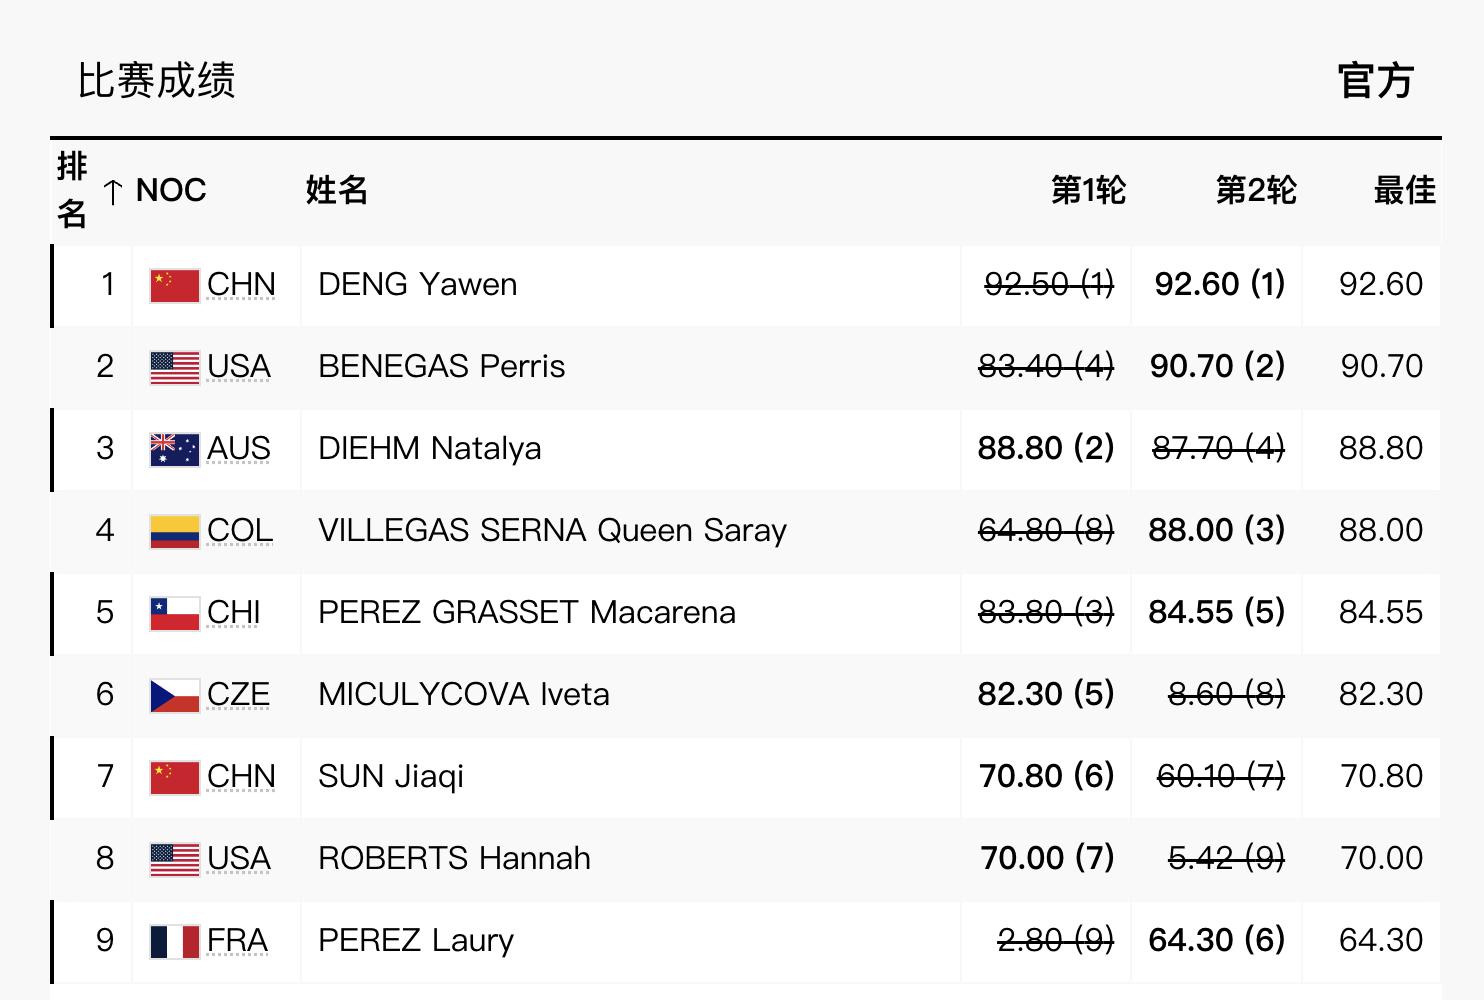
Task: Click the Australia flag icon
Action: pyautogui.click(x=174, y=449)
